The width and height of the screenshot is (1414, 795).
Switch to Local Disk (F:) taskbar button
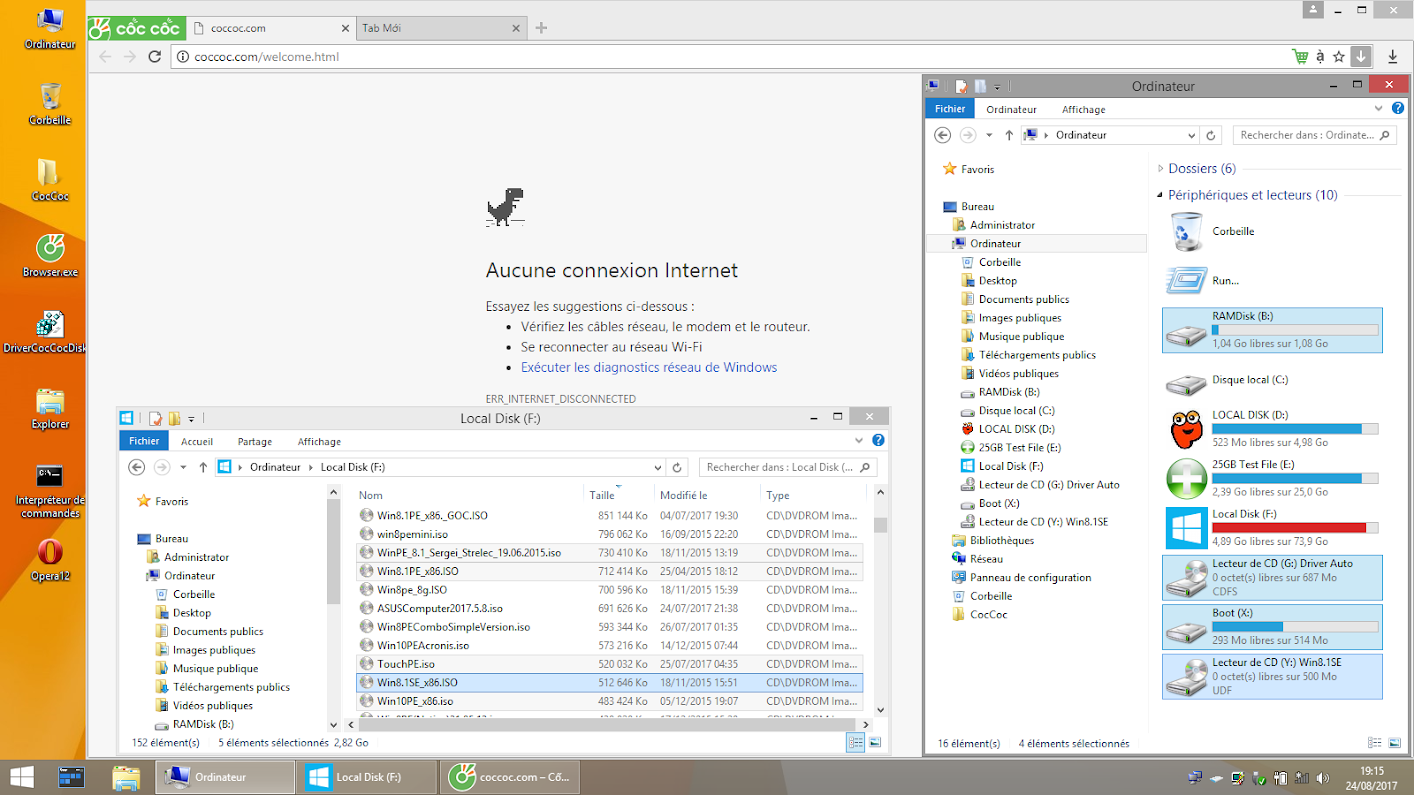click(x=368, y=777)
